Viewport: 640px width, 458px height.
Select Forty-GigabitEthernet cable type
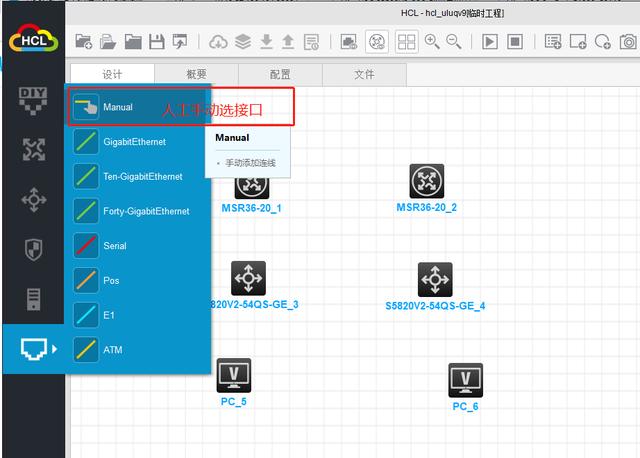[138, 211]
